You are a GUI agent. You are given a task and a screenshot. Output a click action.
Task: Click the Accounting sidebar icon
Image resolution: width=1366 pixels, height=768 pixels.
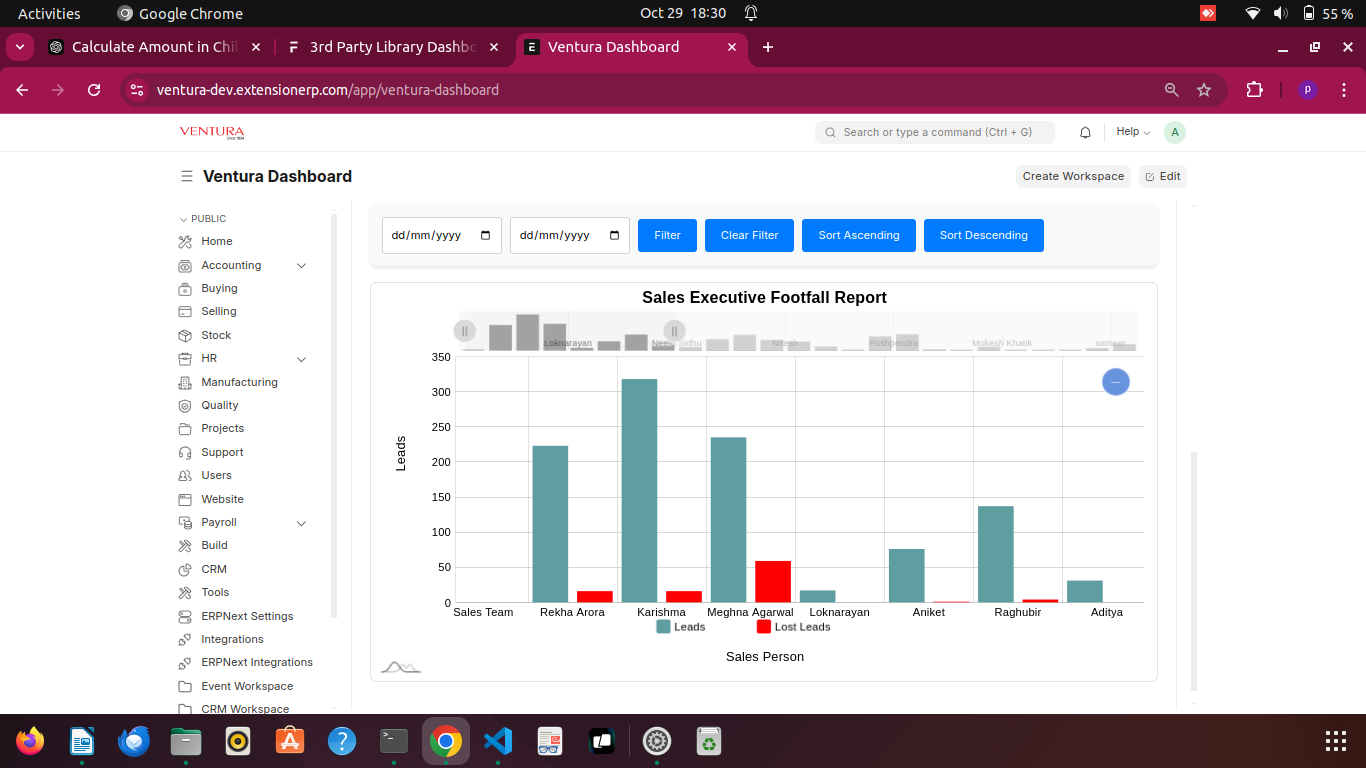pyautogui.click(x=184, y=265)
